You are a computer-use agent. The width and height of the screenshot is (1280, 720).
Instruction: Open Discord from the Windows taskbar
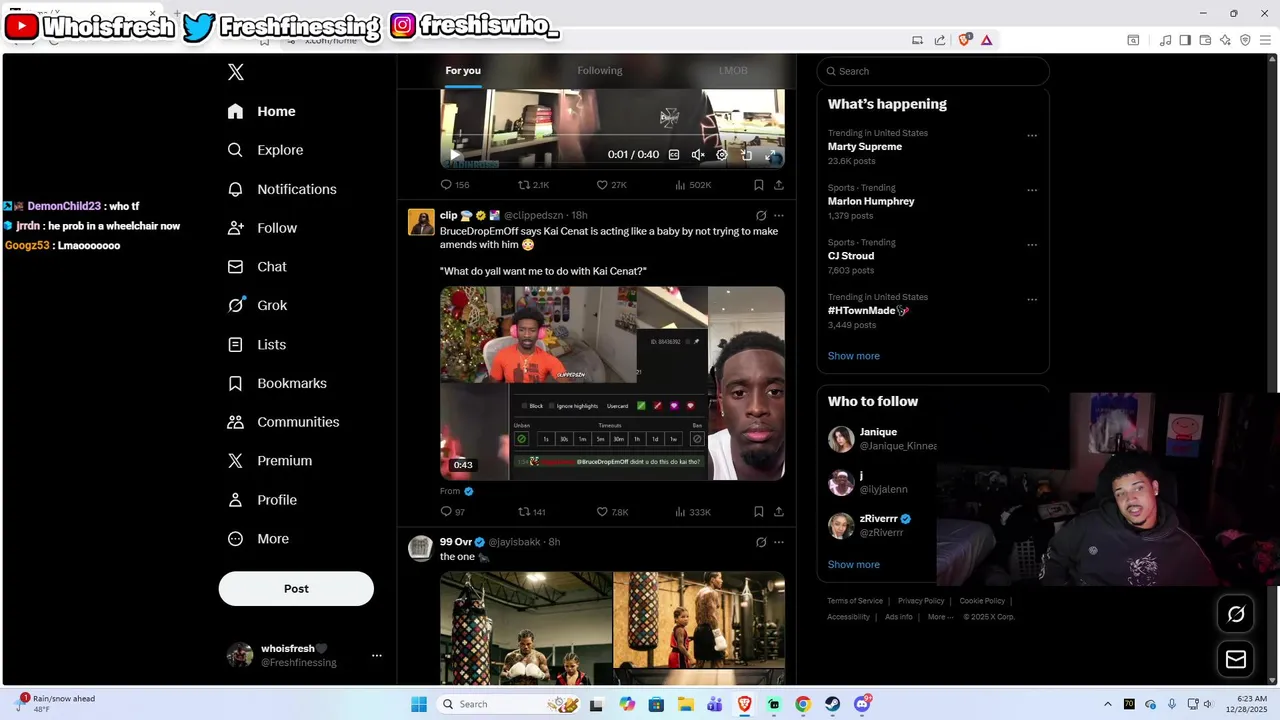coord(862,704)
